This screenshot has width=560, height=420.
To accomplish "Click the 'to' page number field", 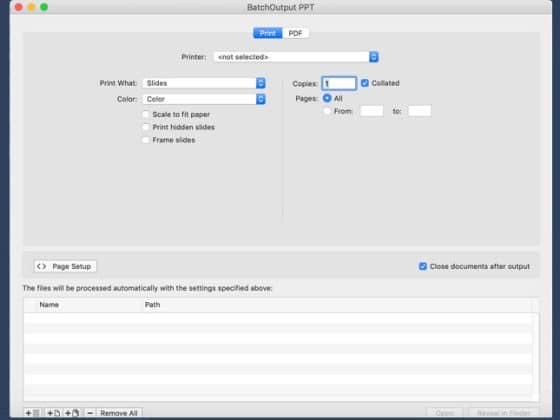I will 420,111.
